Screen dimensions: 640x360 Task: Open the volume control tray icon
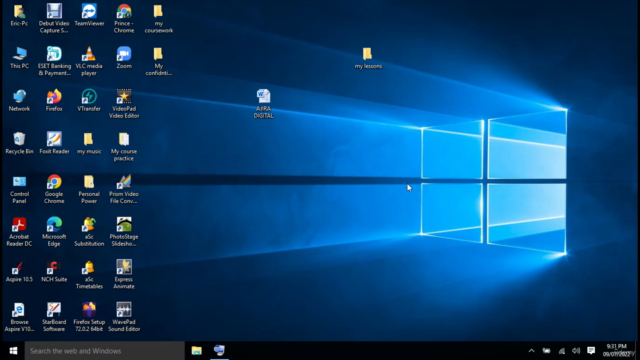pyautogui.click(x=576, y=351)
